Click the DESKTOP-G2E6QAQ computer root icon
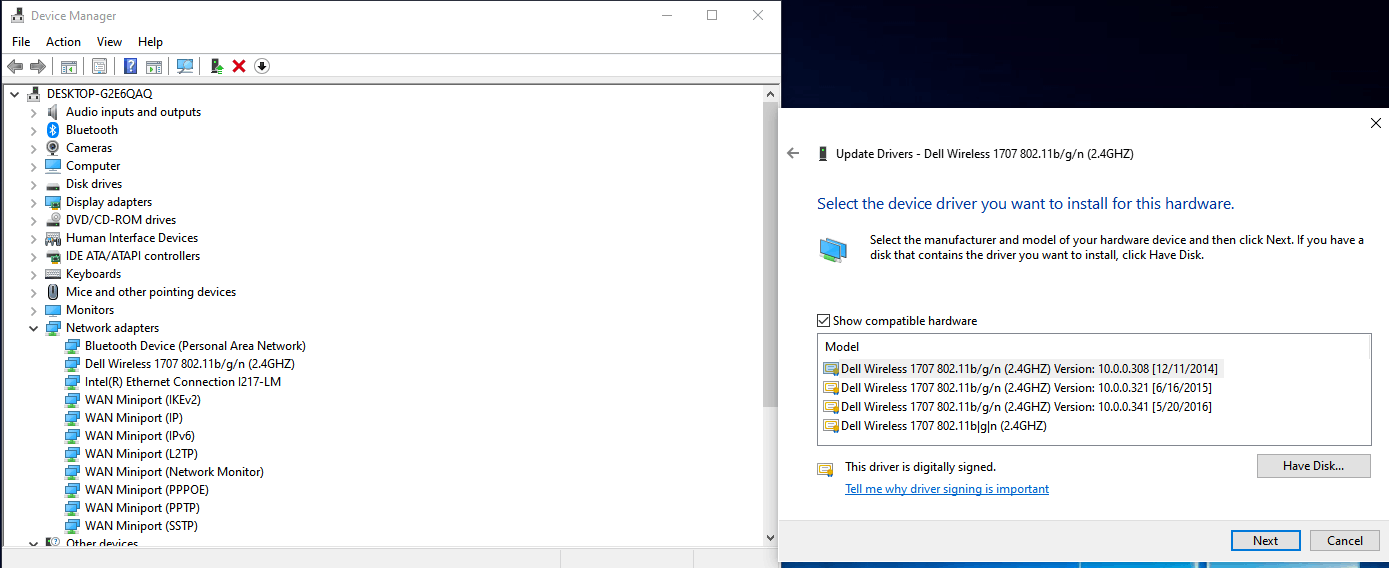The height and width of the screenshot is (568, 1389). [x=35, y=94]
